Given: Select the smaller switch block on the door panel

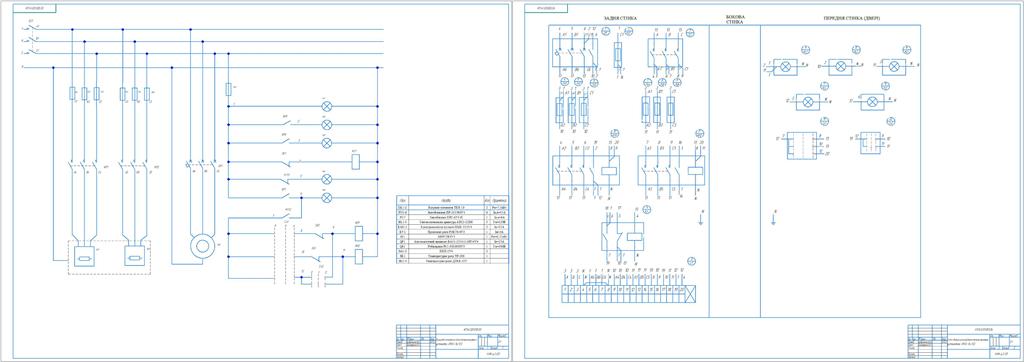Looking at the screenshot, I should [872, 143].
